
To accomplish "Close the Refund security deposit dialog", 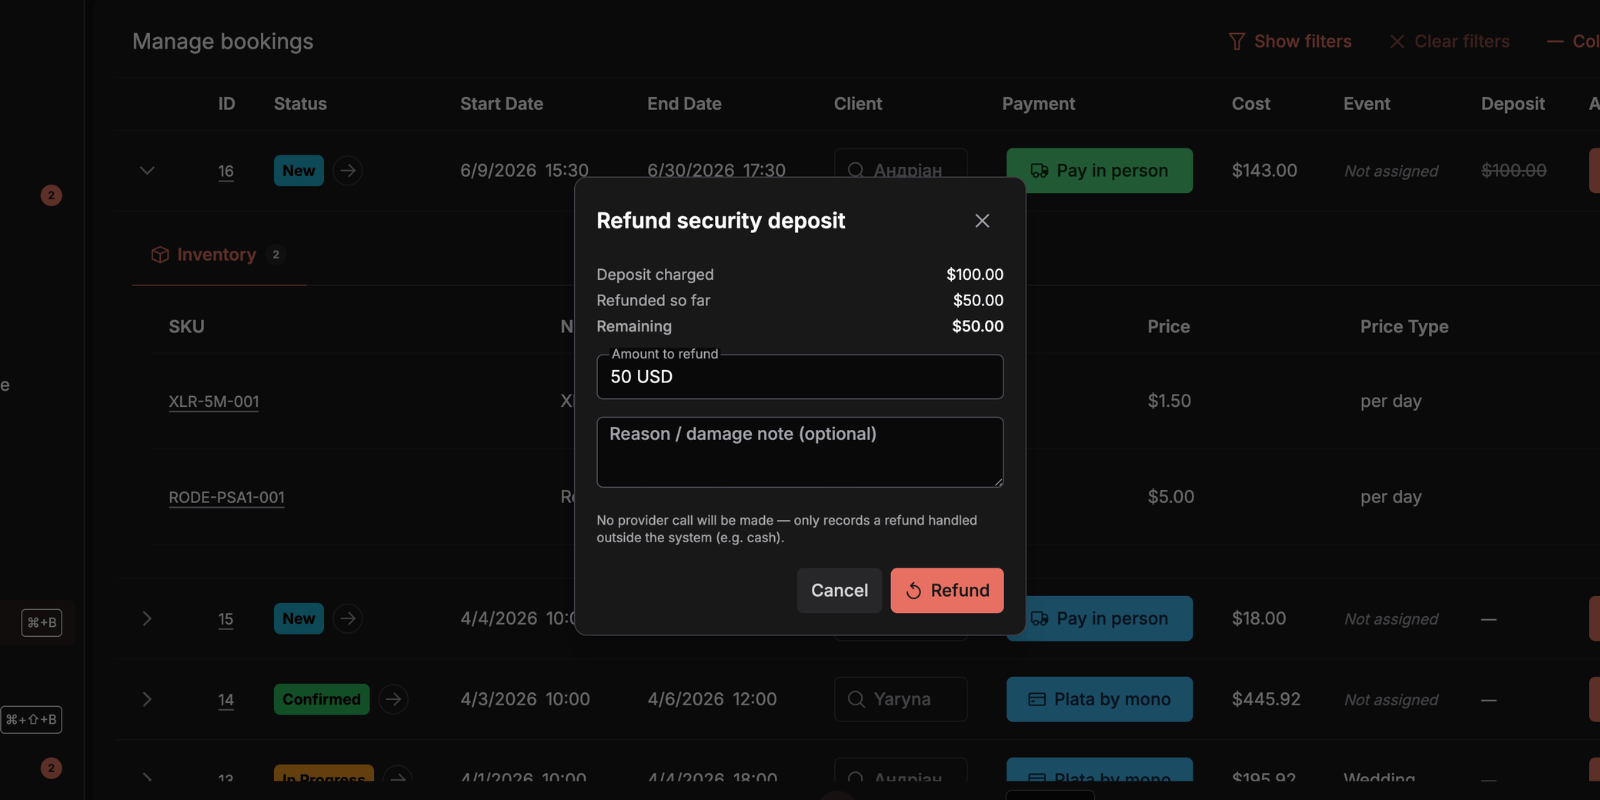I will pos(982,221).
